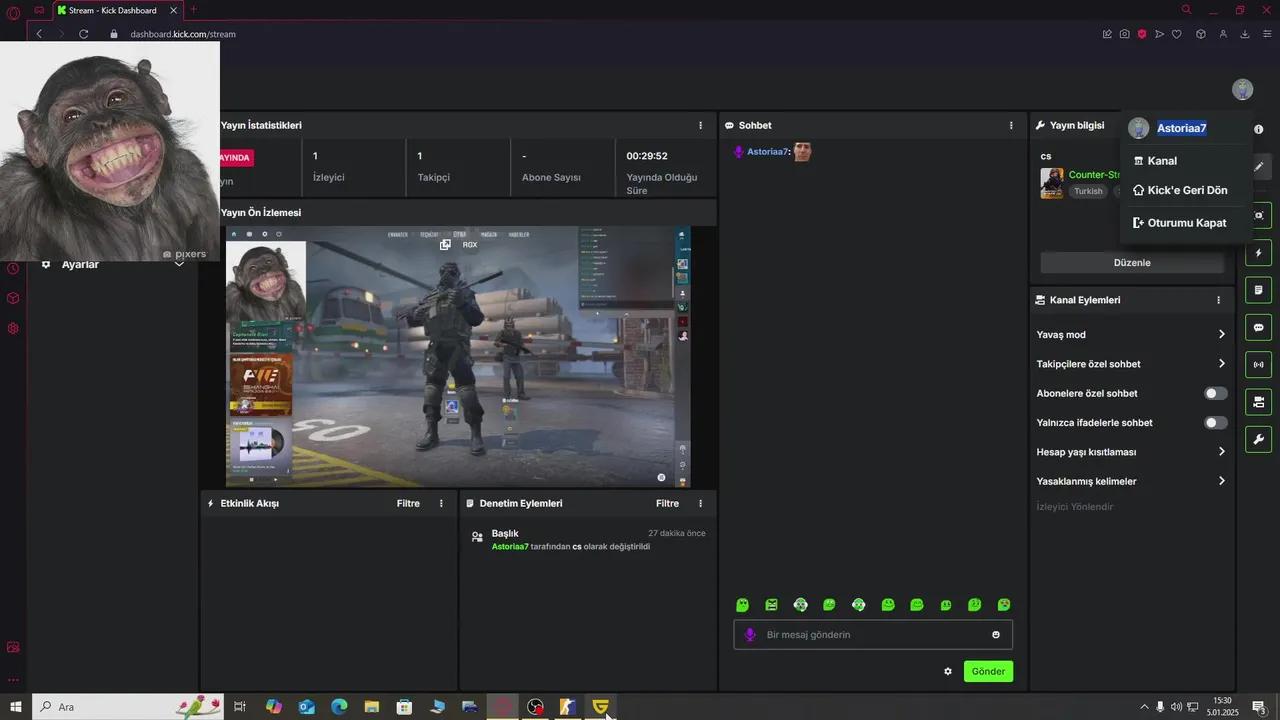Click the info icon beside the account menu
Image resolution: width=1280 pixels, height=720 pixels.
click(x=1258, y=129)
